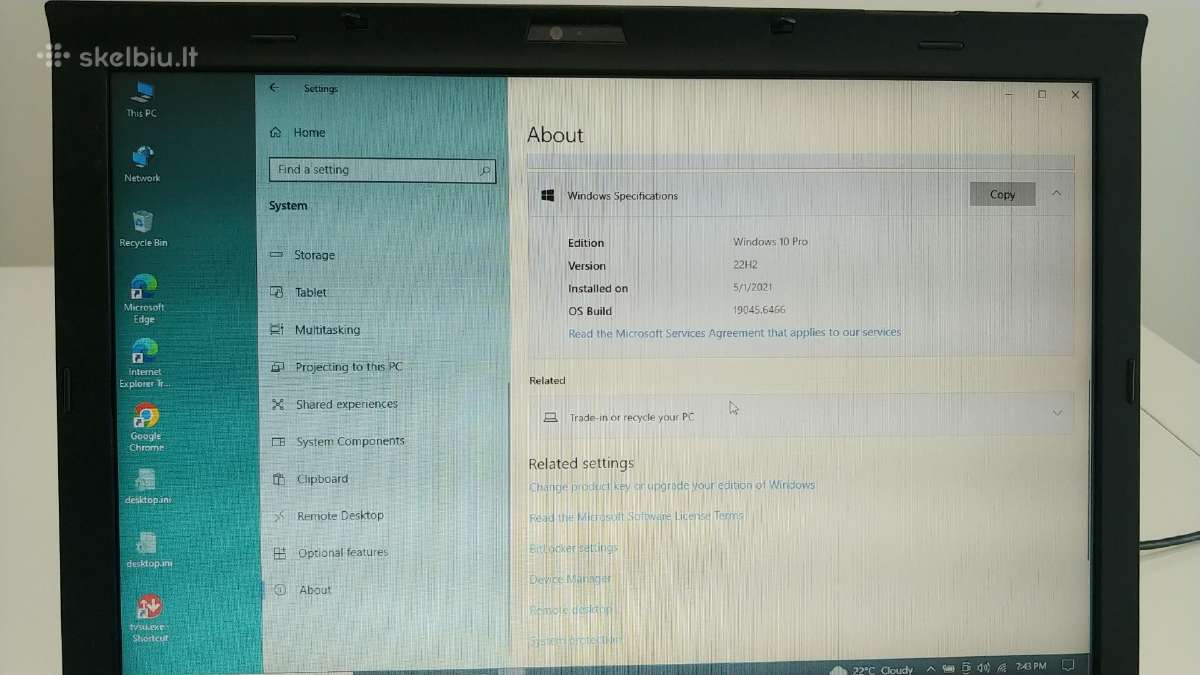Focus the Find a setting search box
Viewport: 1200px width, 675px height.
382,170
